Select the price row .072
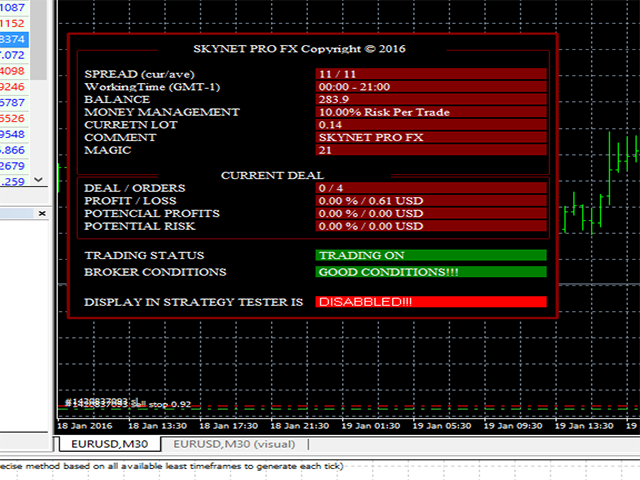Viewport: 640px width, 480px height. [x=14, y=55]
